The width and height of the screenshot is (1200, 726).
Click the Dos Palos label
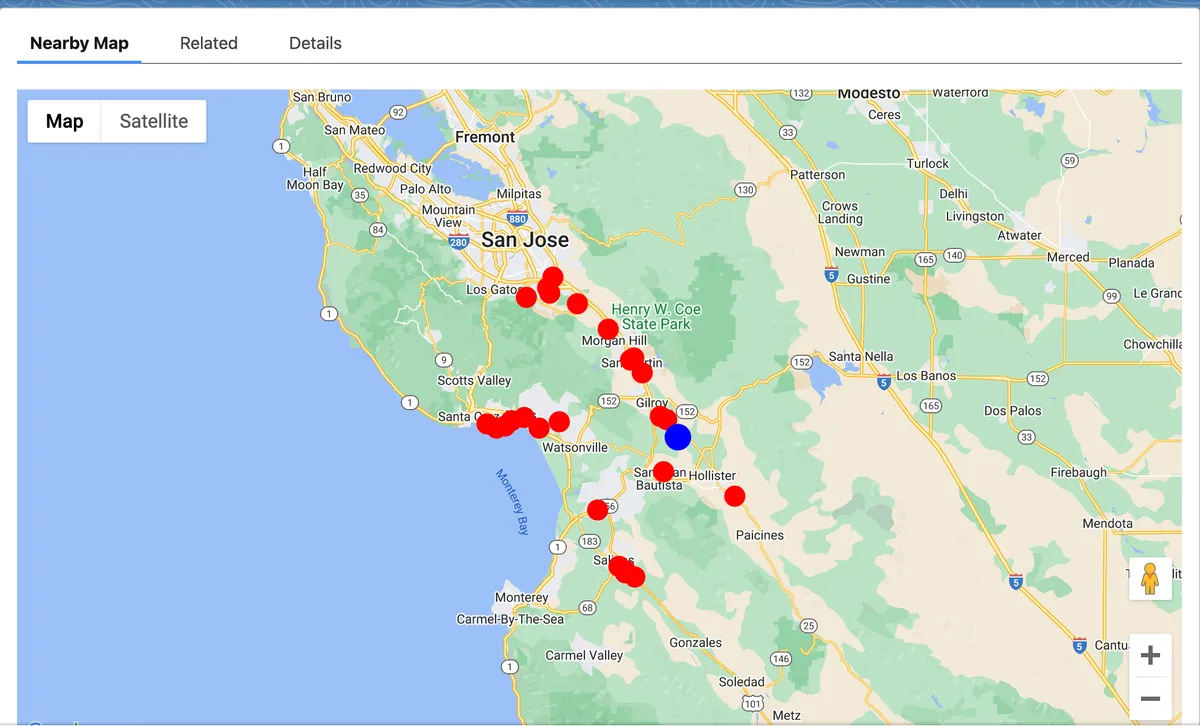(1012, 411)
